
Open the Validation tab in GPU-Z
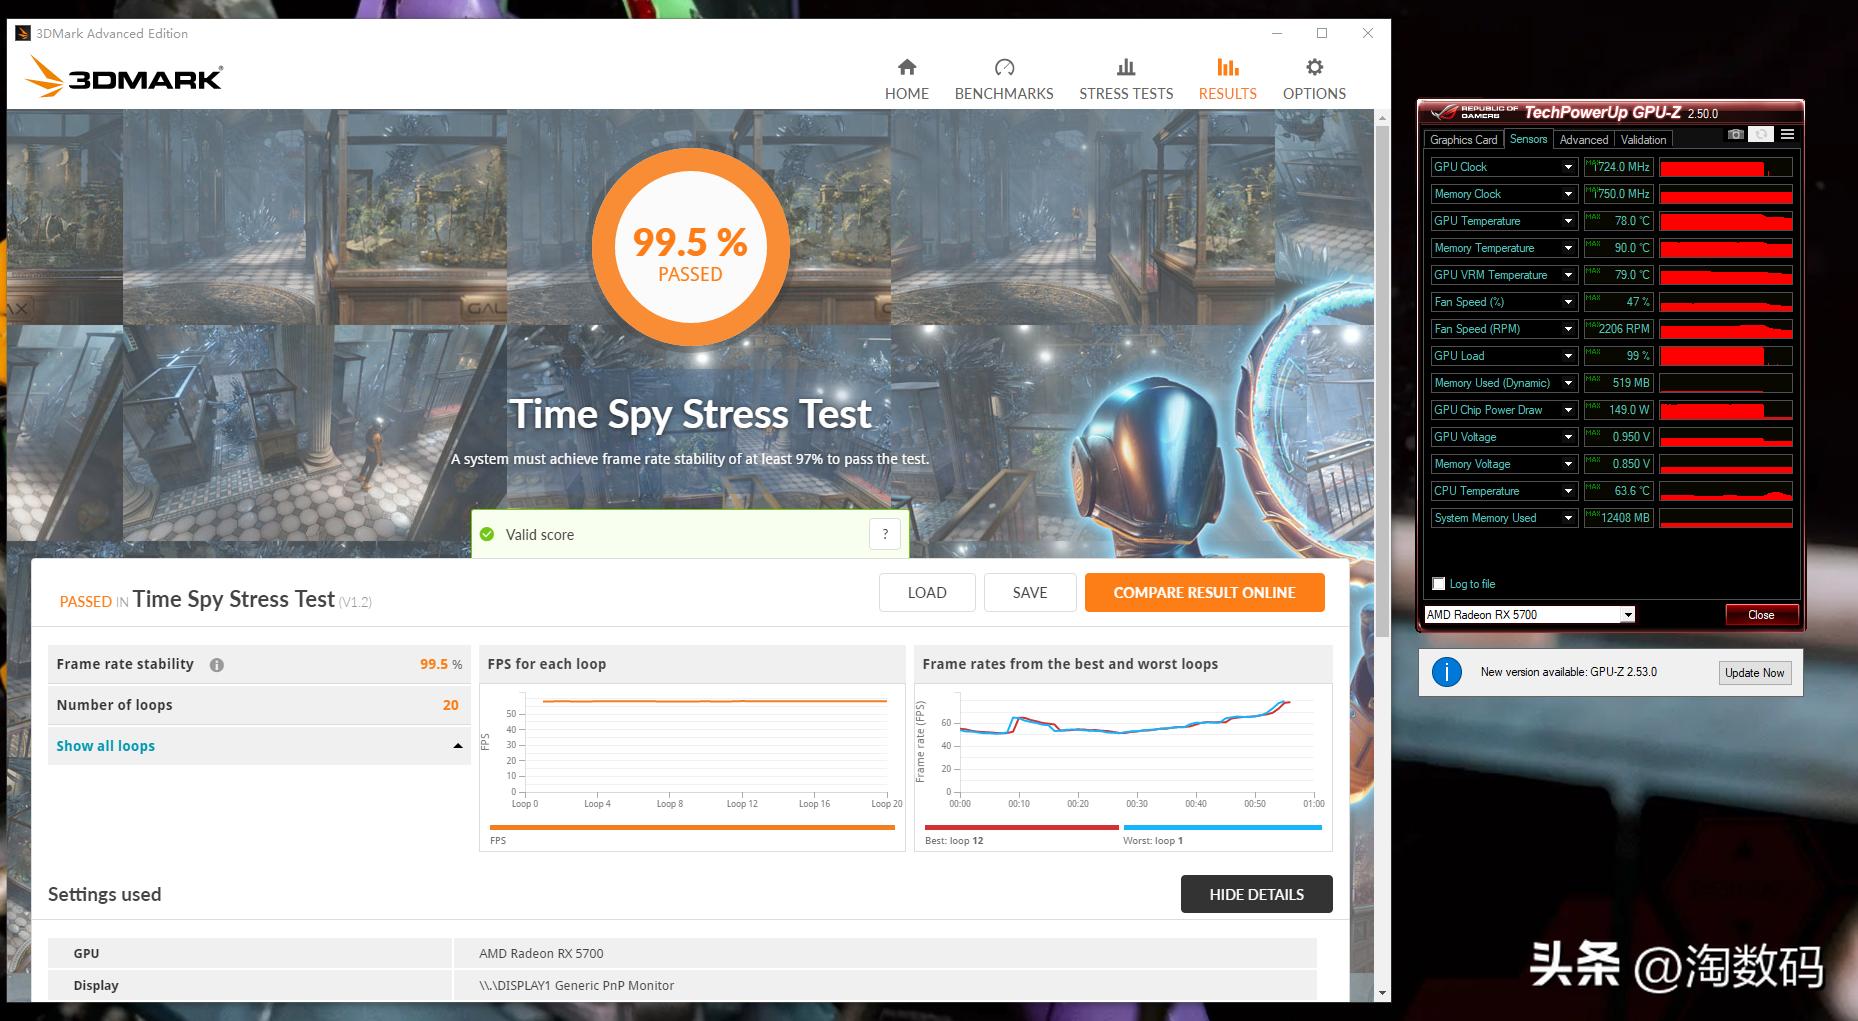pos(1643,140)
